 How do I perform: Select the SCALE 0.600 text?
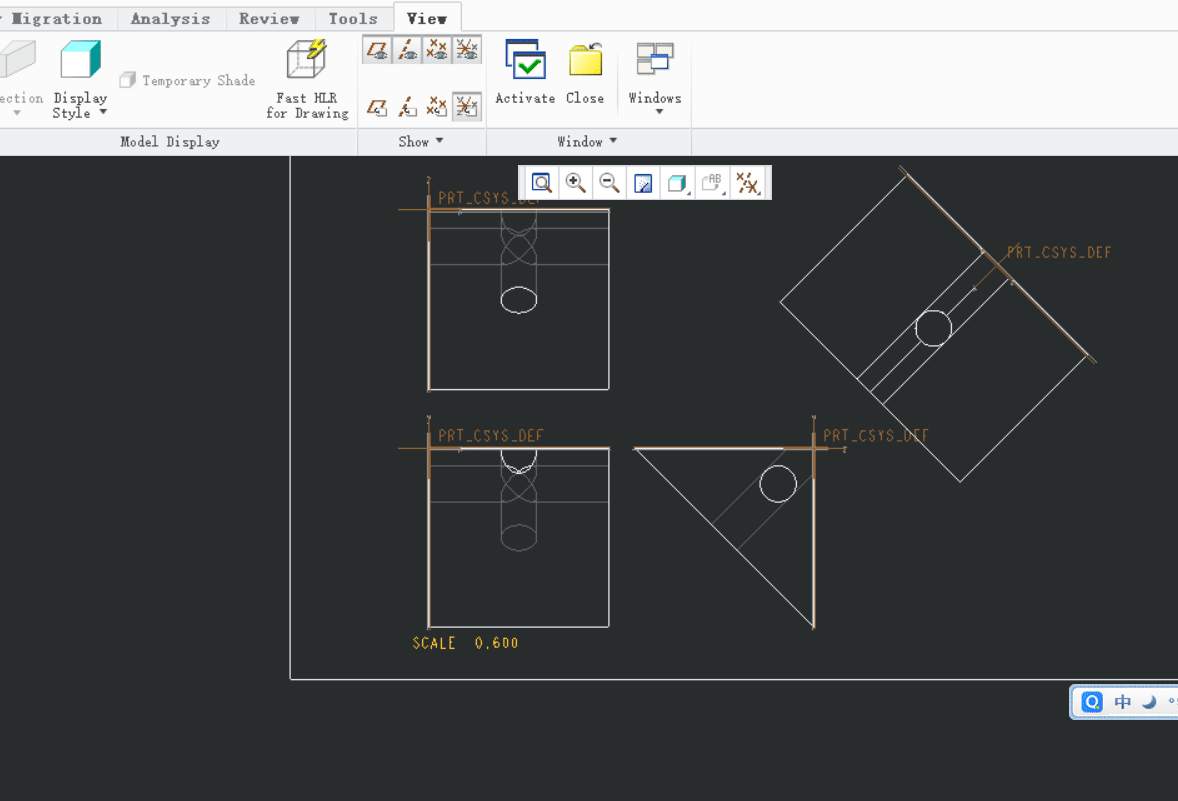(x=465, y=643)
